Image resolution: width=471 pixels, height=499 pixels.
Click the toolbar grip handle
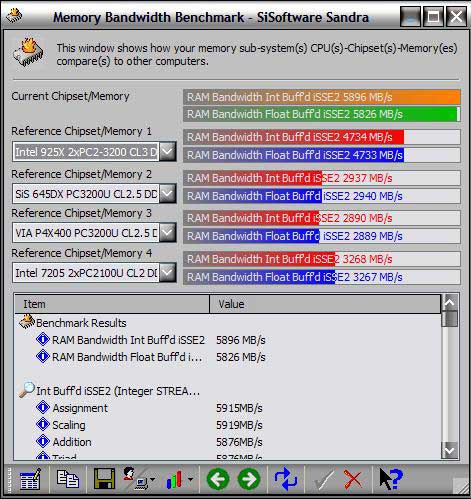click(x=9, y=479)
